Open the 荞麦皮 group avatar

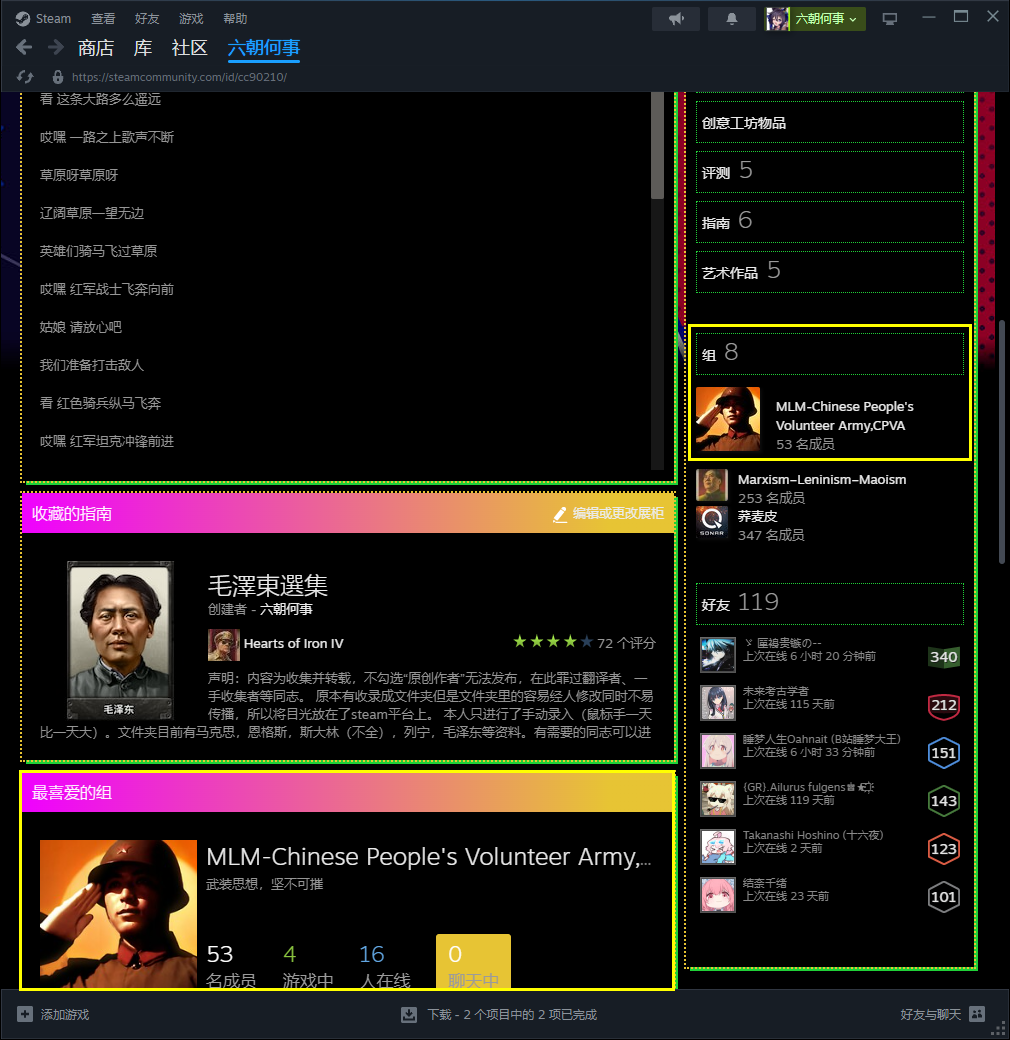click(712, 522)
